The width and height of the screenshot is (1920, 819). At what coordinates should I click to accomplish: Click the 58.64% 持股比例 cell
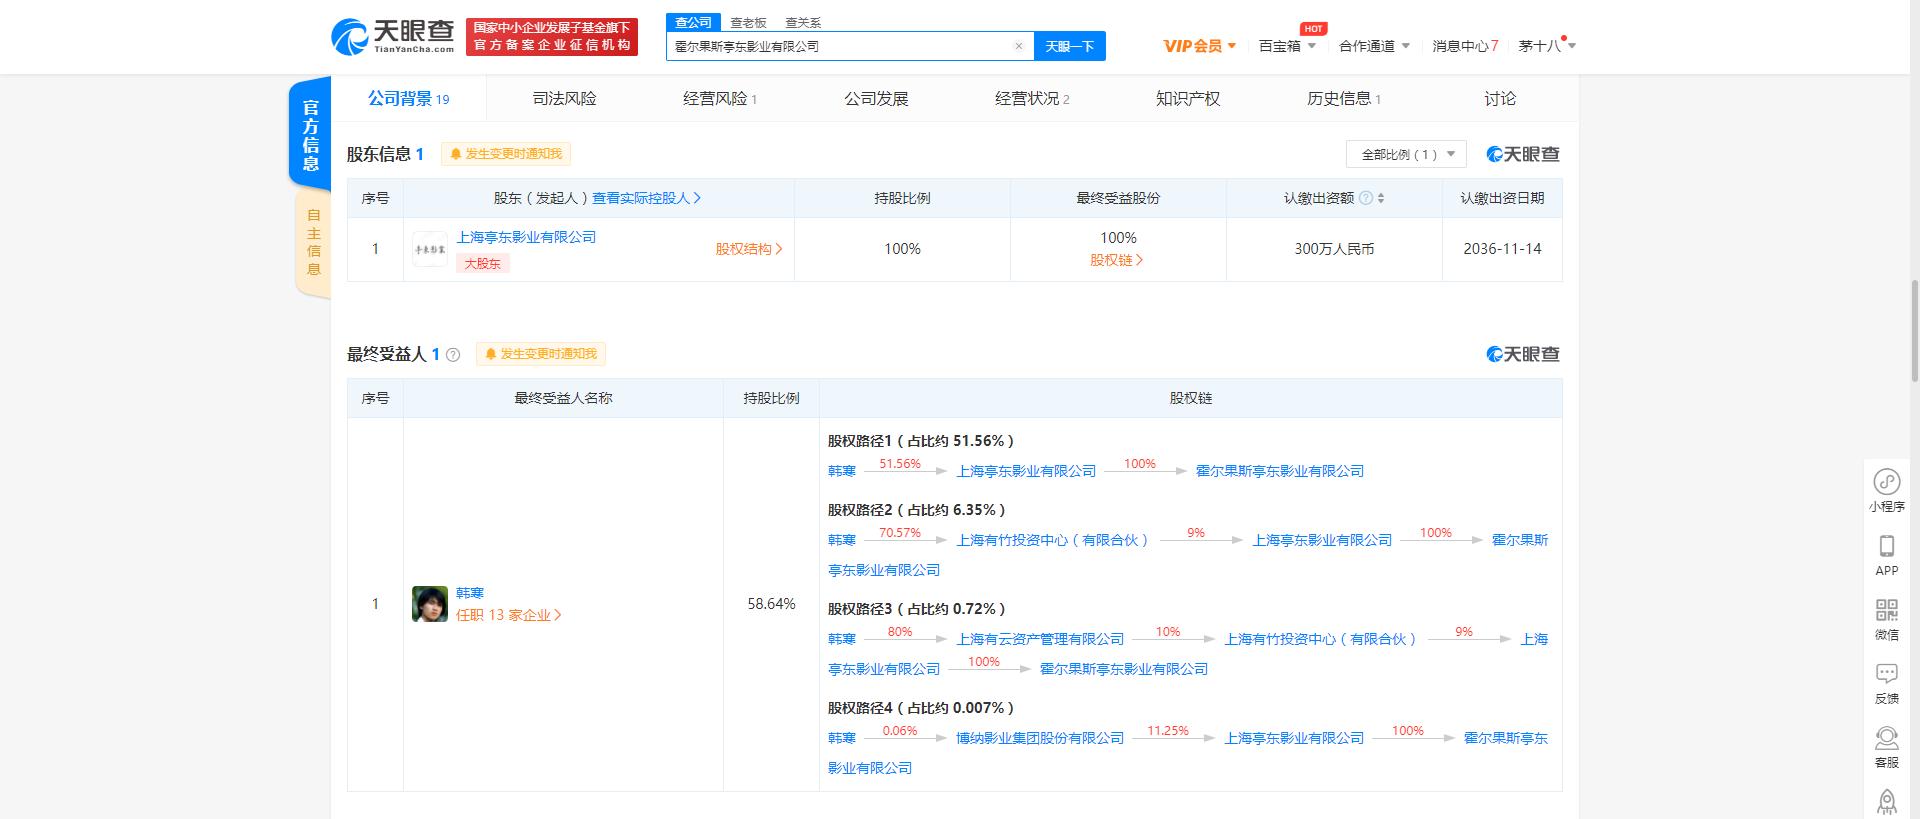(771, 604)
